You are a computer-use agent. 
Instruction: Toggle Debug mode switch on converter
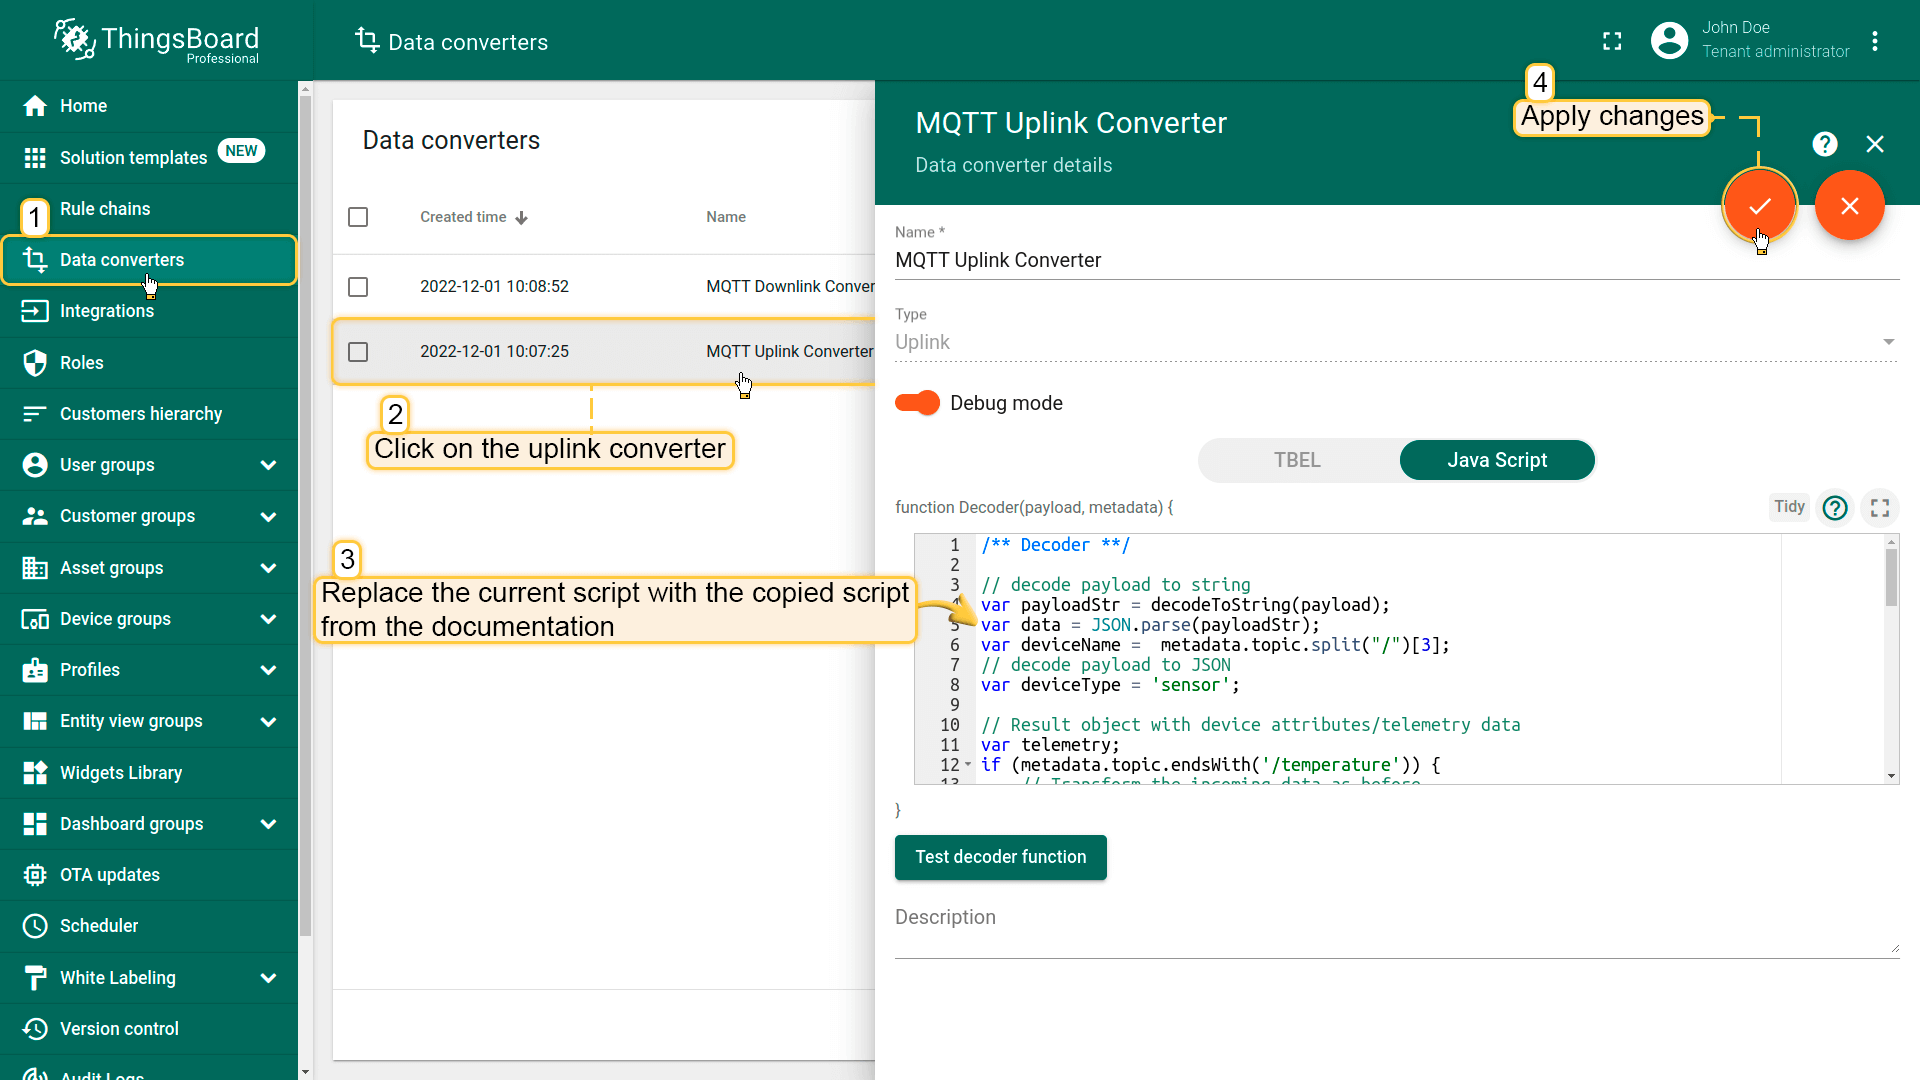918,402
